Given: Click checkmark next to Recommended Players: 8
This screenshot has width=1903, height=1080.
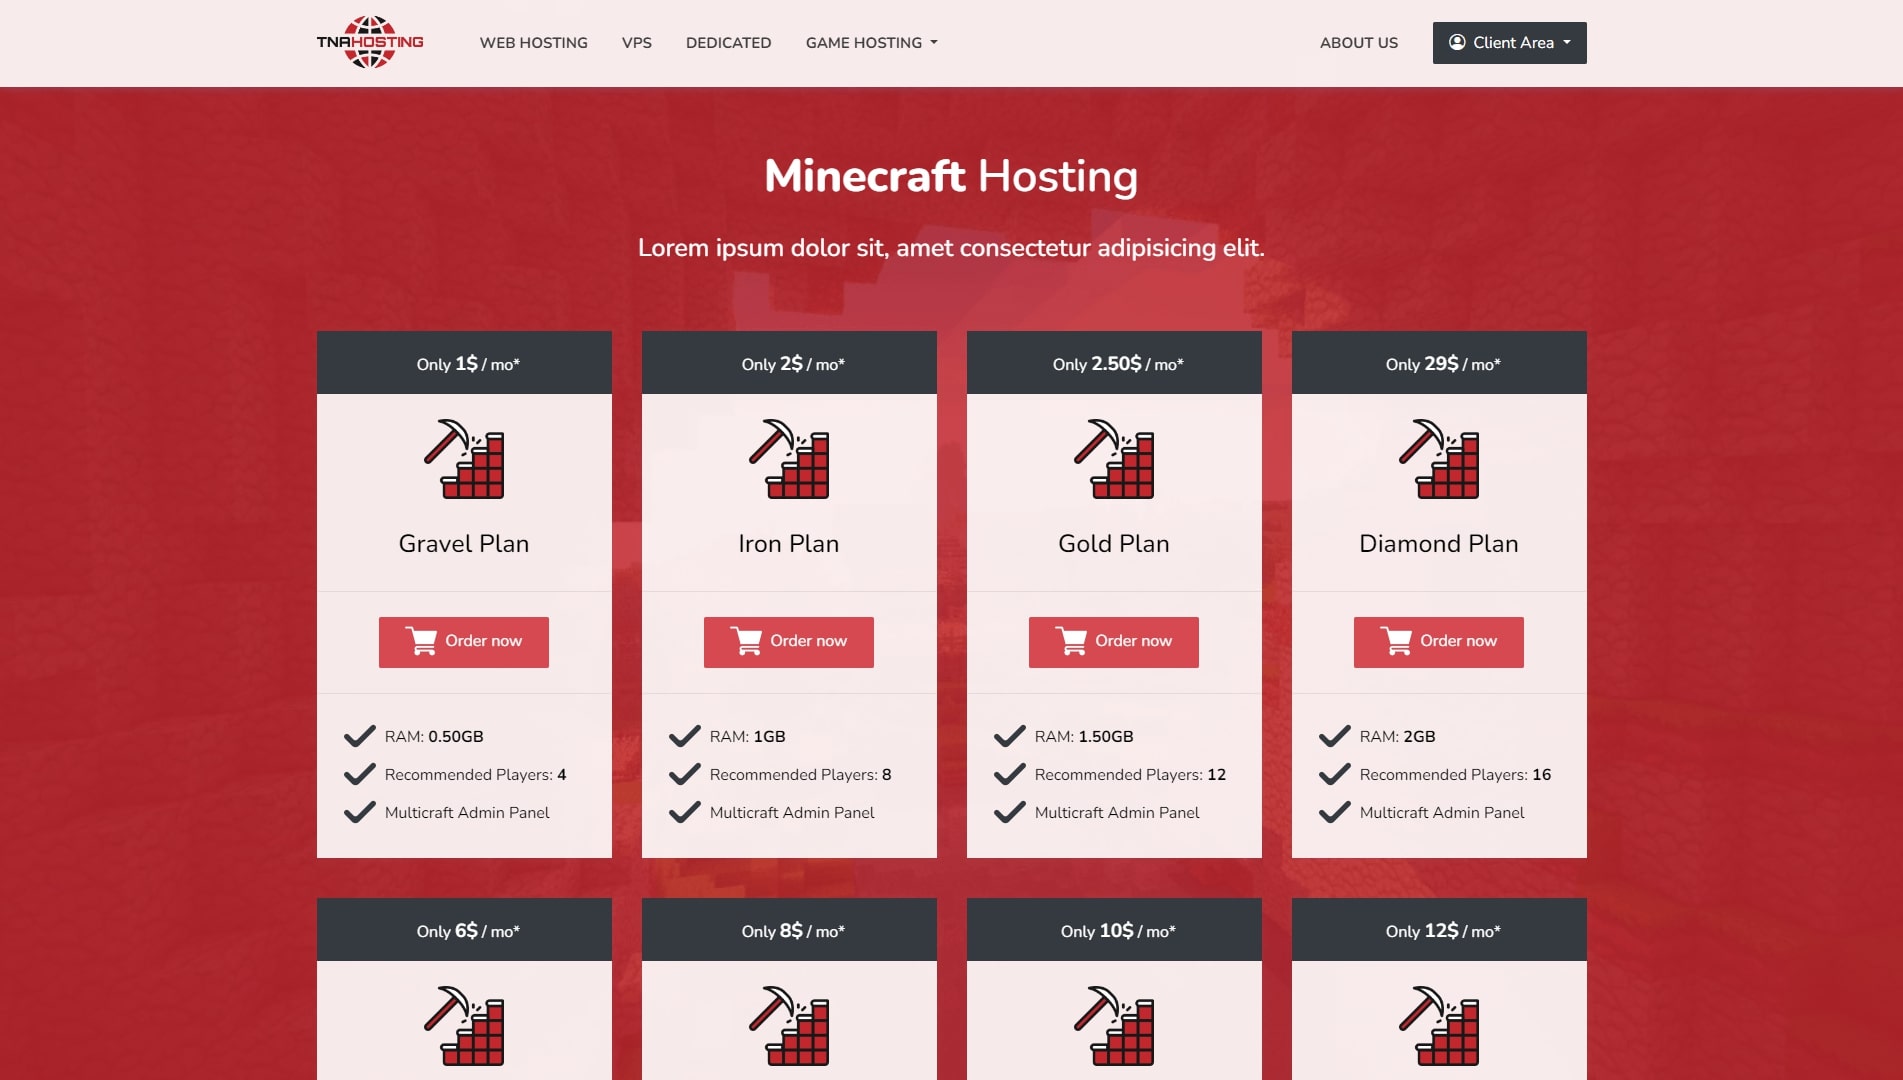Looking at the screenshot, I should pos(684,775).
